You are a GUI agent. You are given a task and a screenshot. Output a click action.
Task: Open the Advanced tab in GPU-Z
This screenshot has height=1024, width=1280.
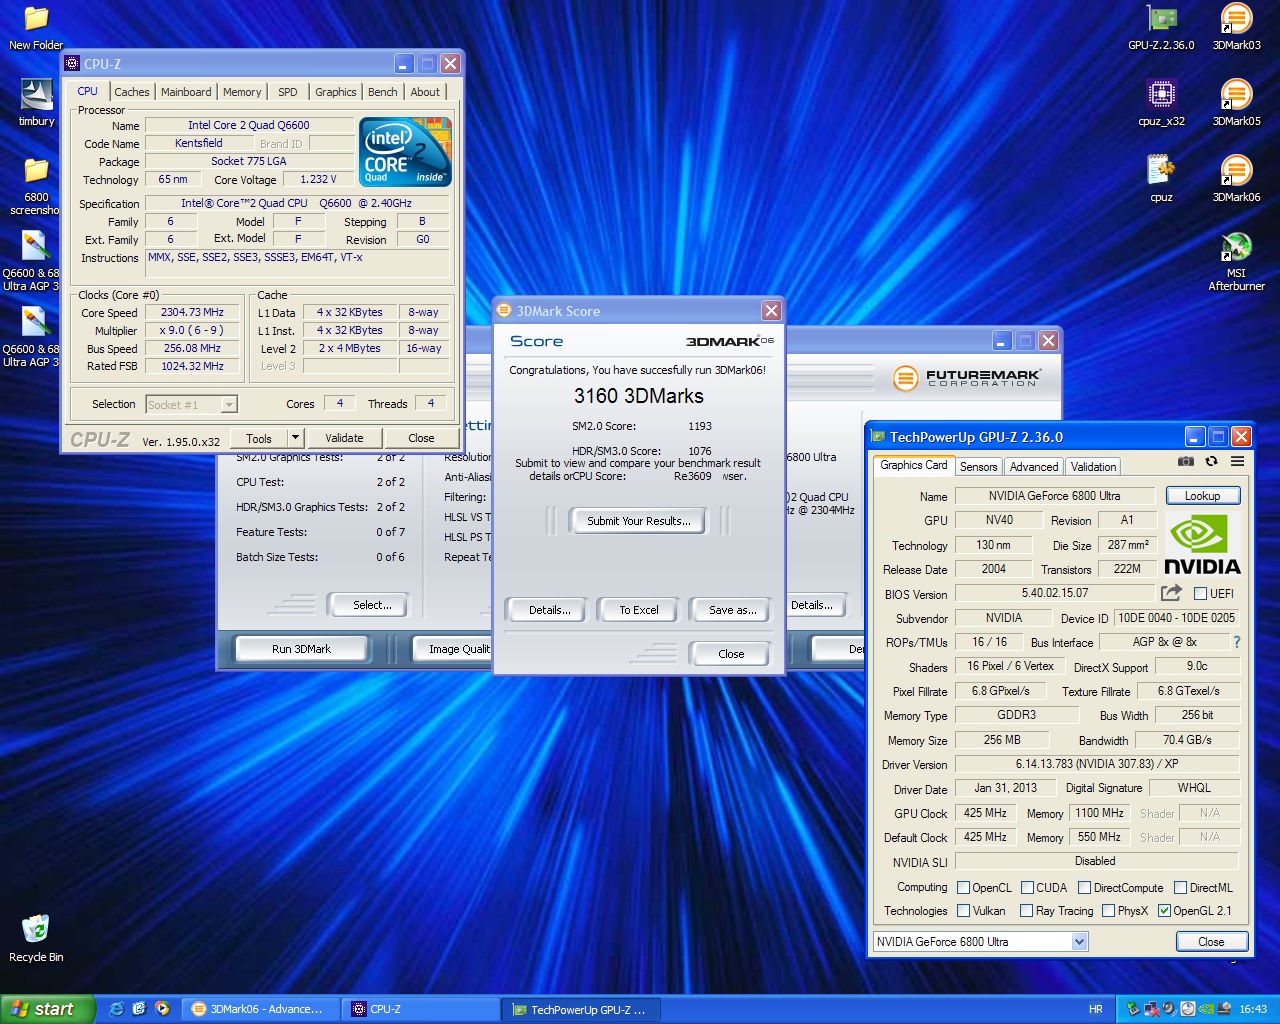[x=1034, y=467]
